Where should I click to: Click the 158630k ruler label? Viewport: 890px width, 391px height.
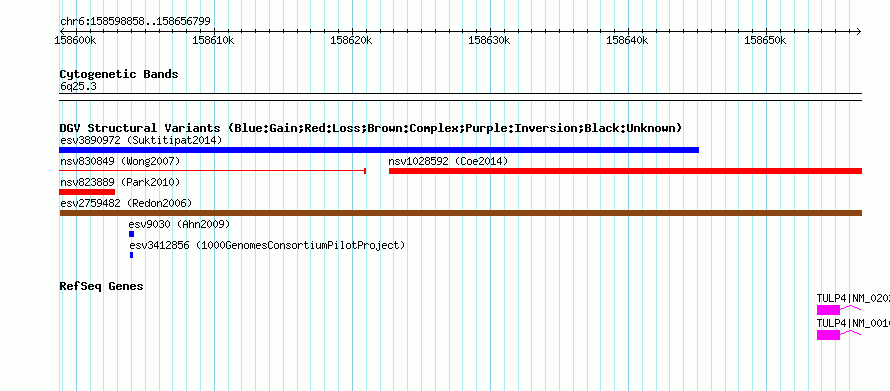click(x=489, y=40)
